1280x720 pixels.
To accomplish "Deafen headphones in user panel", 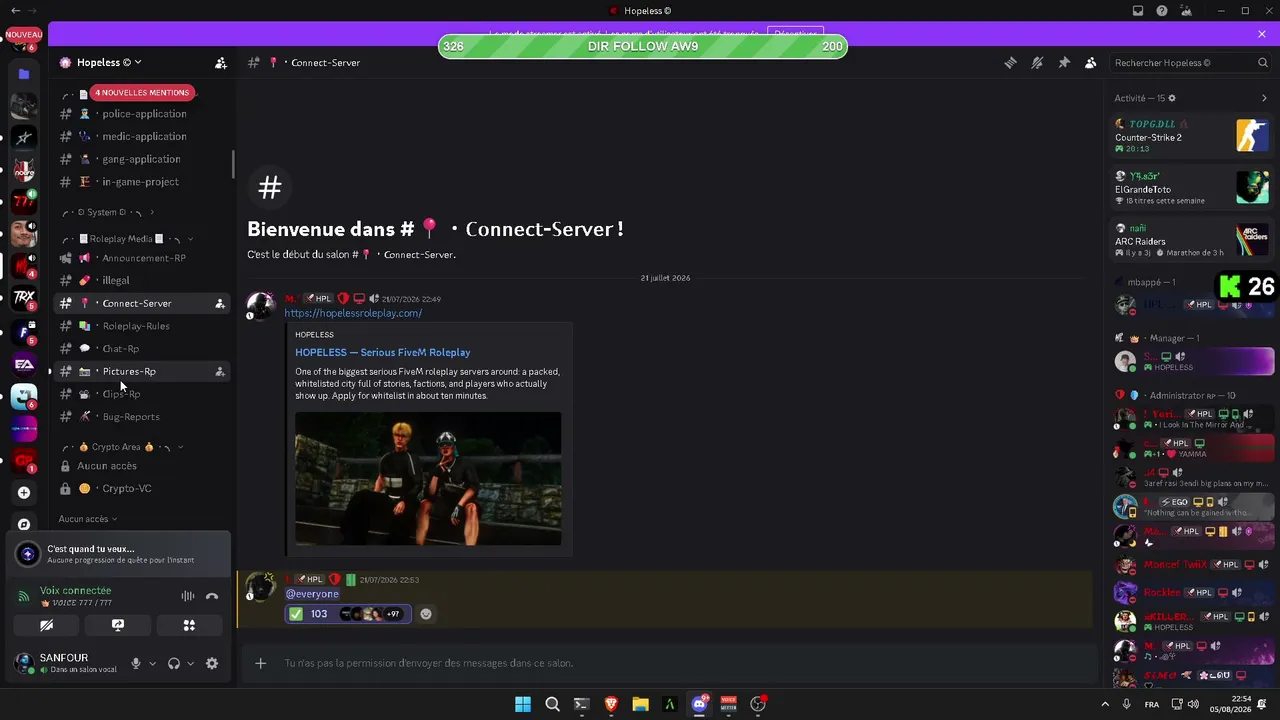I will click(x=174, y=663).
